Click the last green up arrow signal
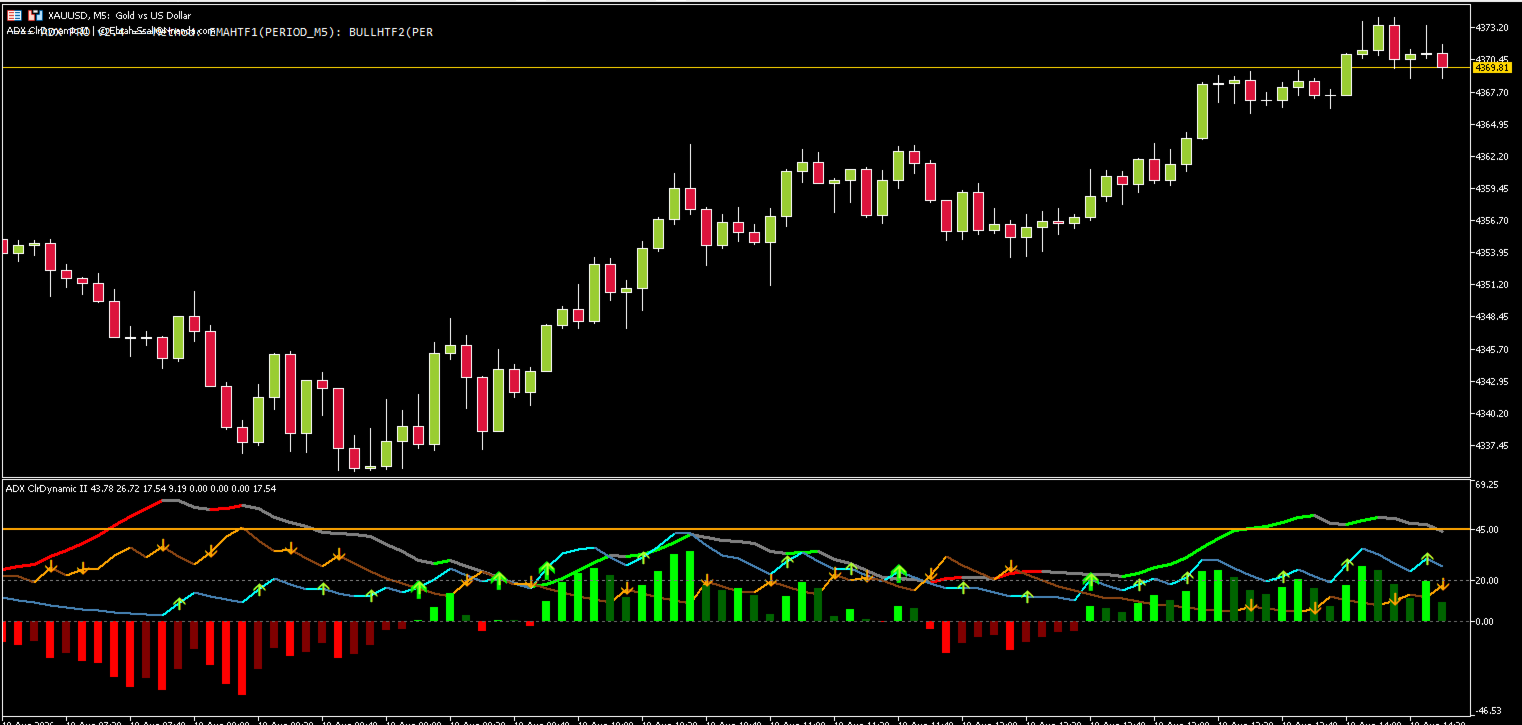This screenshot has height=725, width=1522. 1427,557
